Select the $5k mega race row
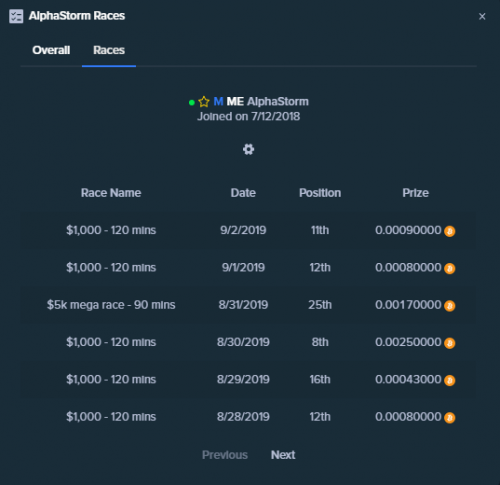 (x=248, y=305)
